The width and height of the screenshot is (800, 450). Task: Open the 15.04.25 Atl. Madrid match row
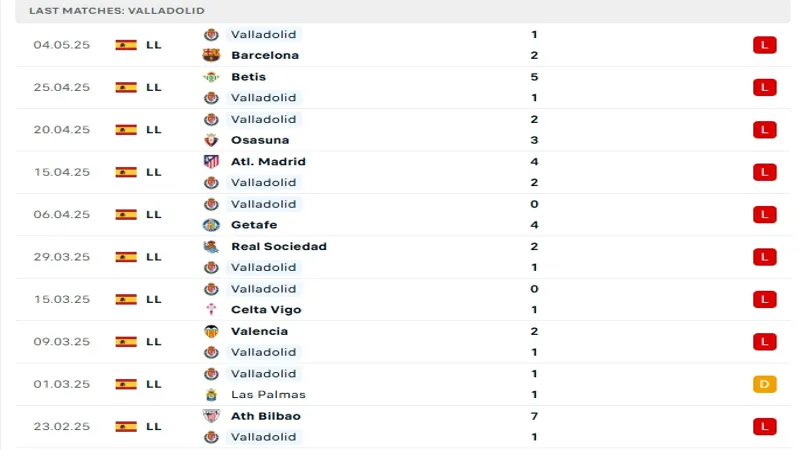(400, 172)
